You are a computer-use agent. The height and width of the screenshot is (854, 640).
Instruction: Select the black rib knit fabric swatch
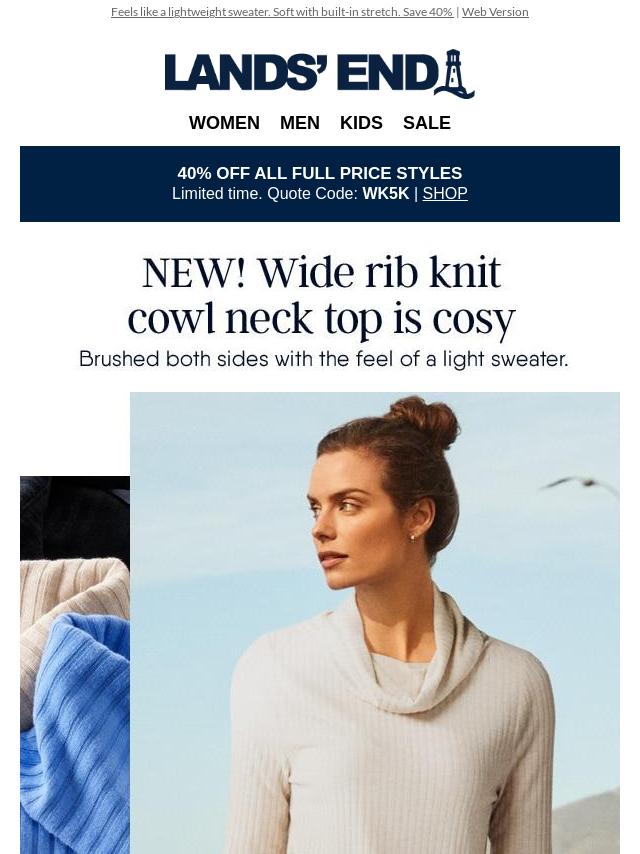click(x=75, y=517)
